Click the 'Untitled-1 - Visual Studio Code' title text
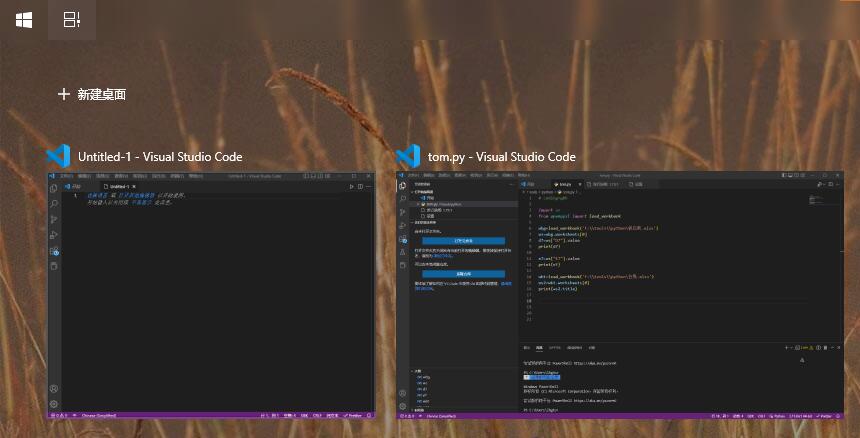Viewport: 860px width, 438px height. click(160, 157)
